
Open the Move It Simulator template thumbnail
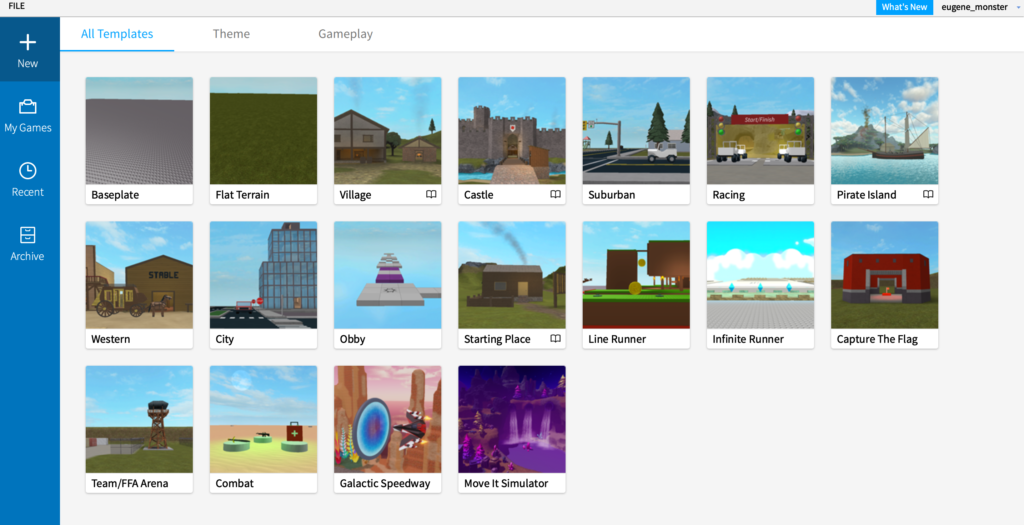click(512, 419)
